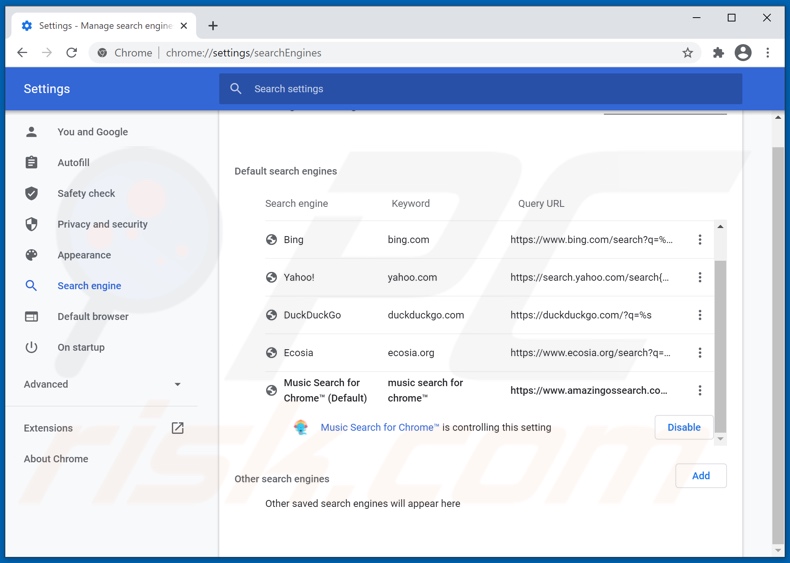Open more actions for Music Search for Chrome
This screenshot has height=563, width=790.
pyautogui.click(x=699, y=390)
